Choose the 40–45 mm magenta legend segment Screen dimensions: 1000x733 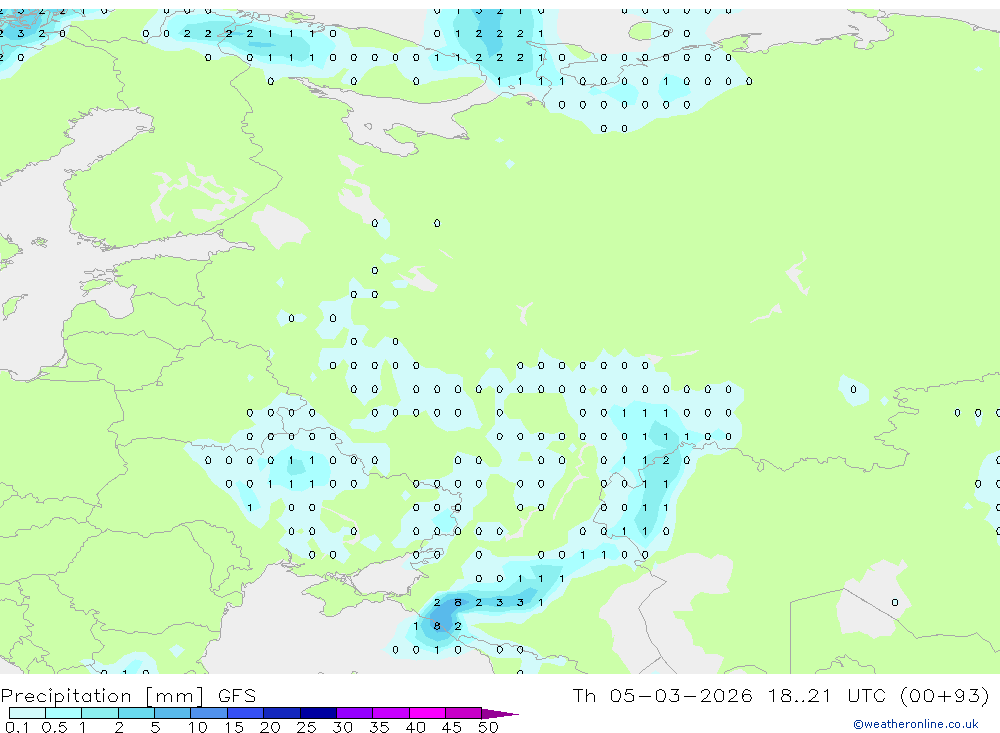(427, 713)
